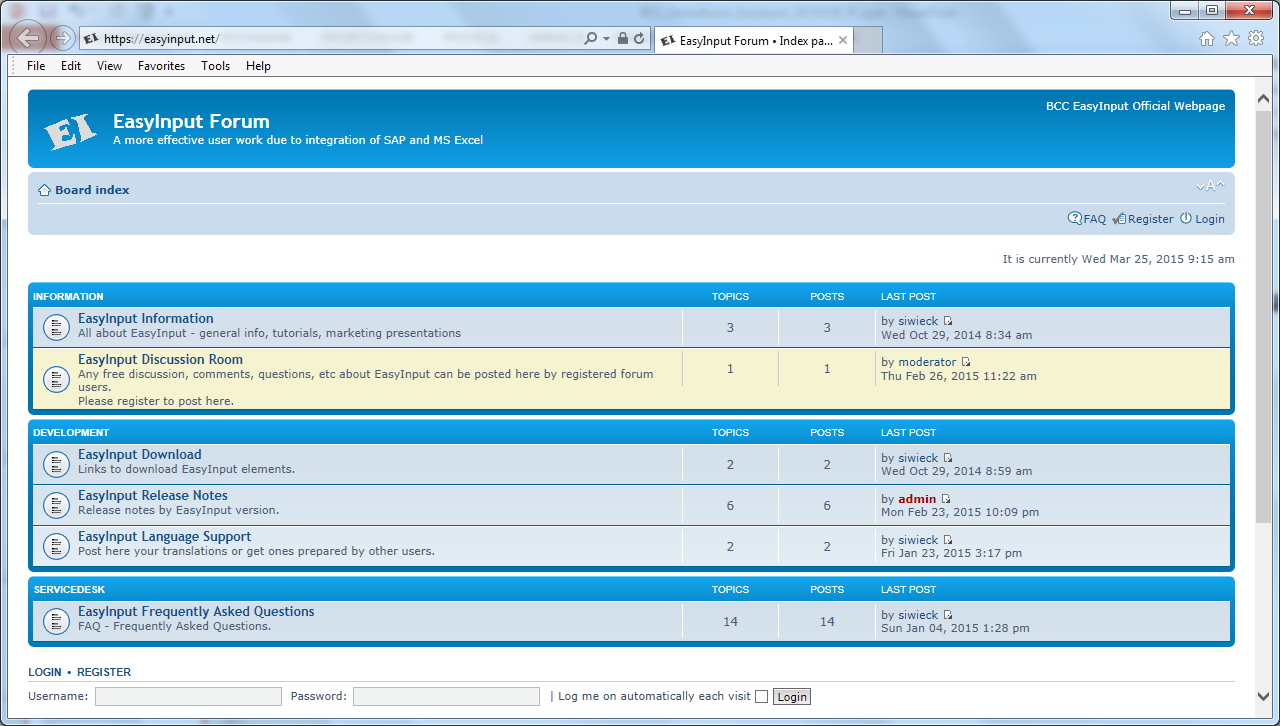
Task: Open the EasyInput Information forum
Action: click(x=146, y=318)
